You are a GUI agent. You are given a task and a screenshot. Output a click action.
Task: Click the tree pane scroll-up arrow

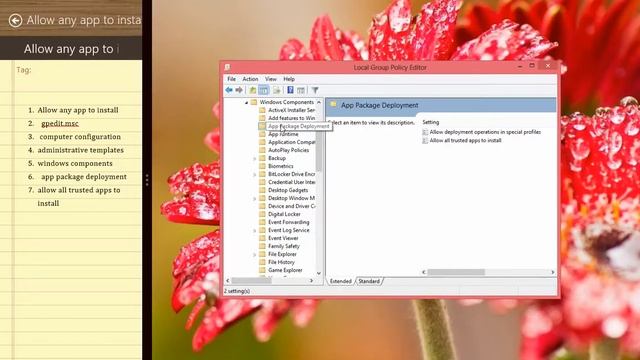pyautogui.click(x=319, y=102)
